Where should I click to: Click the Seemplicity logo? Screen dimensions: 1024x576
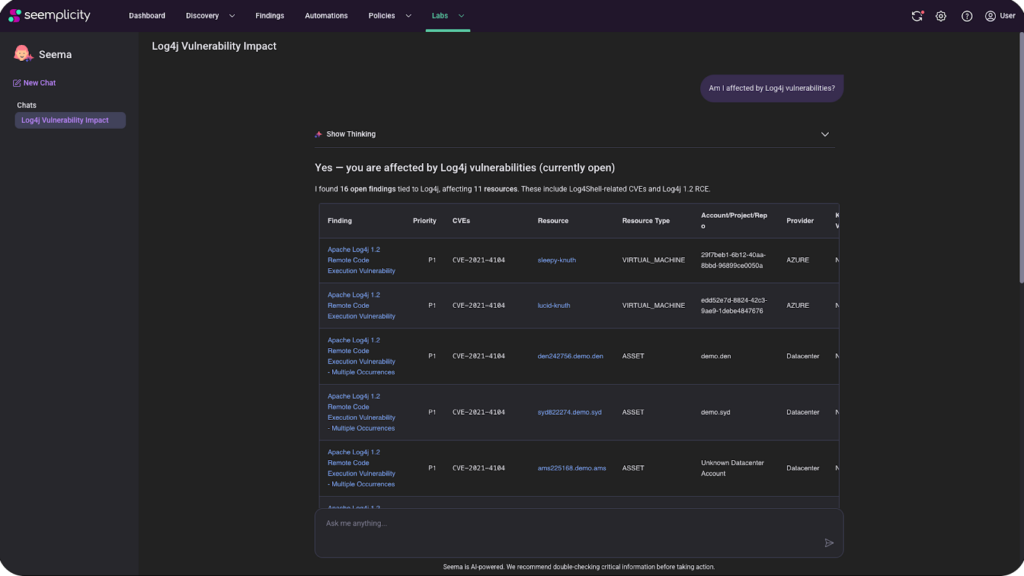tap(49, 15)
